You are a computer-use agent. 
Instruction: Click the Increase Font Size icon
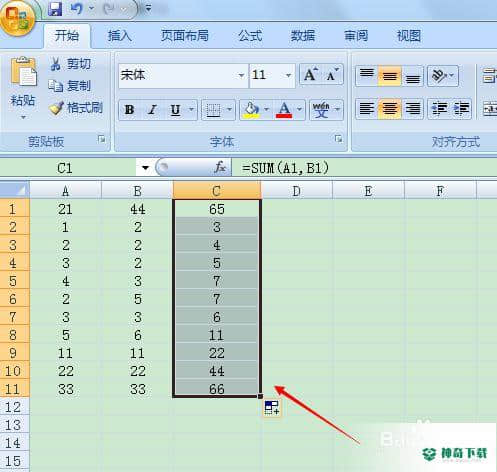point(311,75)
